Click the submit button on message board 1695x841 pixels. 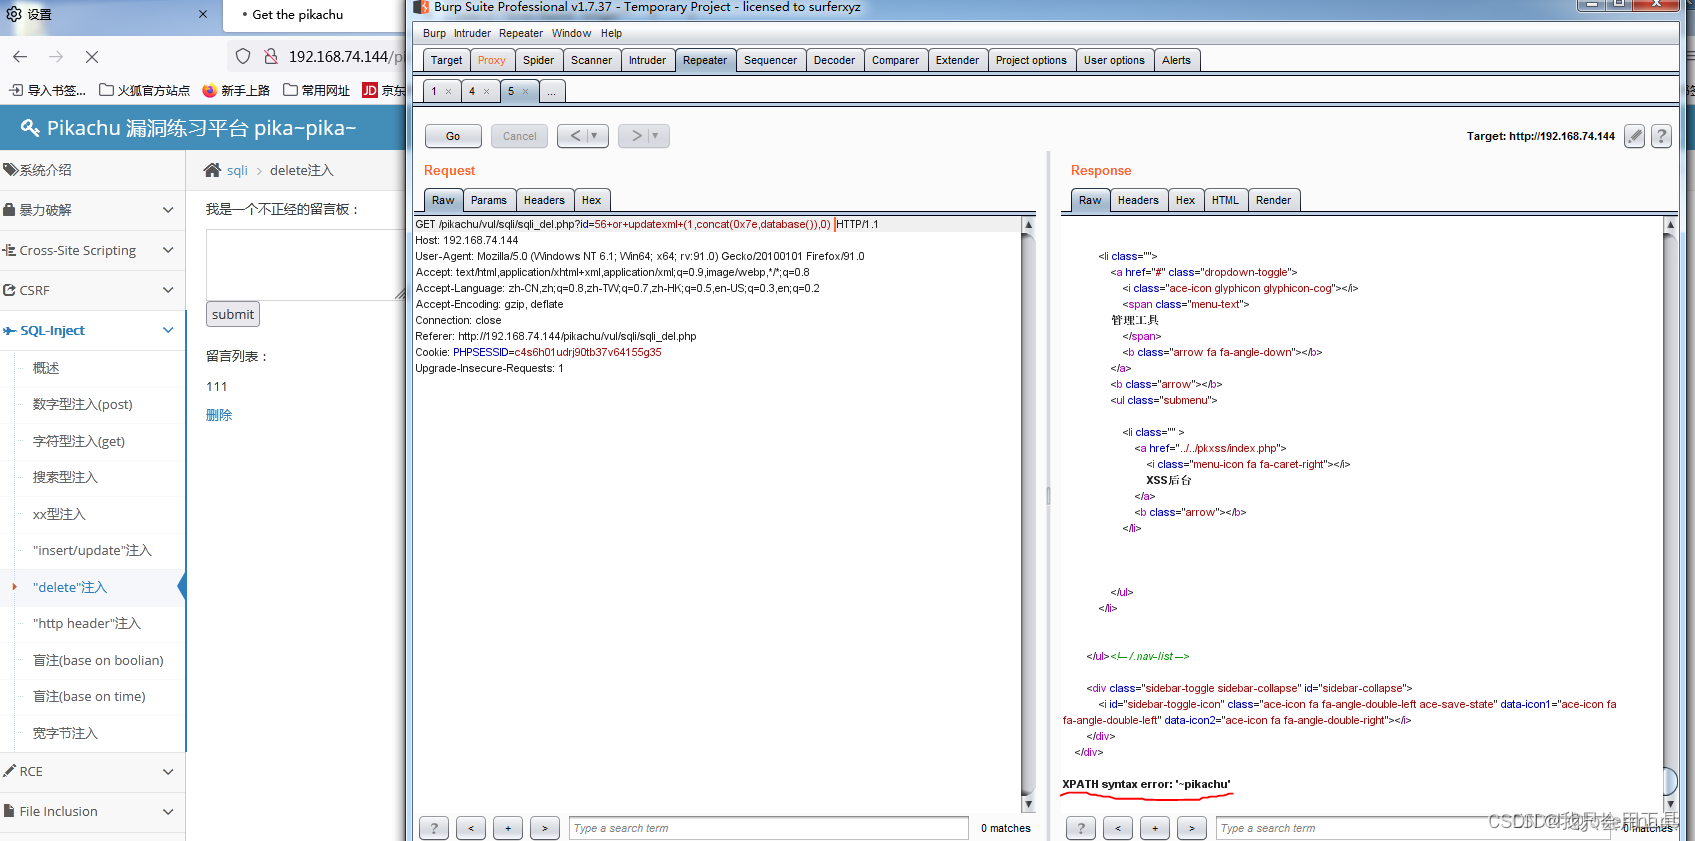coord(233,314)
